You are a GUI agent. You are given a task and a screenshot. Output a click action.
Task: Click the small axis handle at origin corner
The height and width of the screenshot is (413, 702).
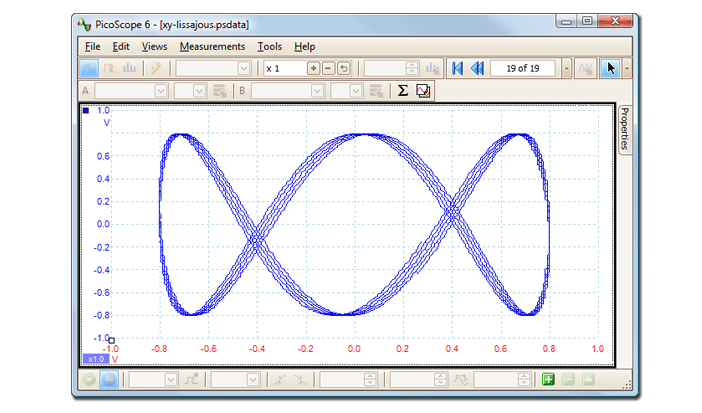click(111, 341)
